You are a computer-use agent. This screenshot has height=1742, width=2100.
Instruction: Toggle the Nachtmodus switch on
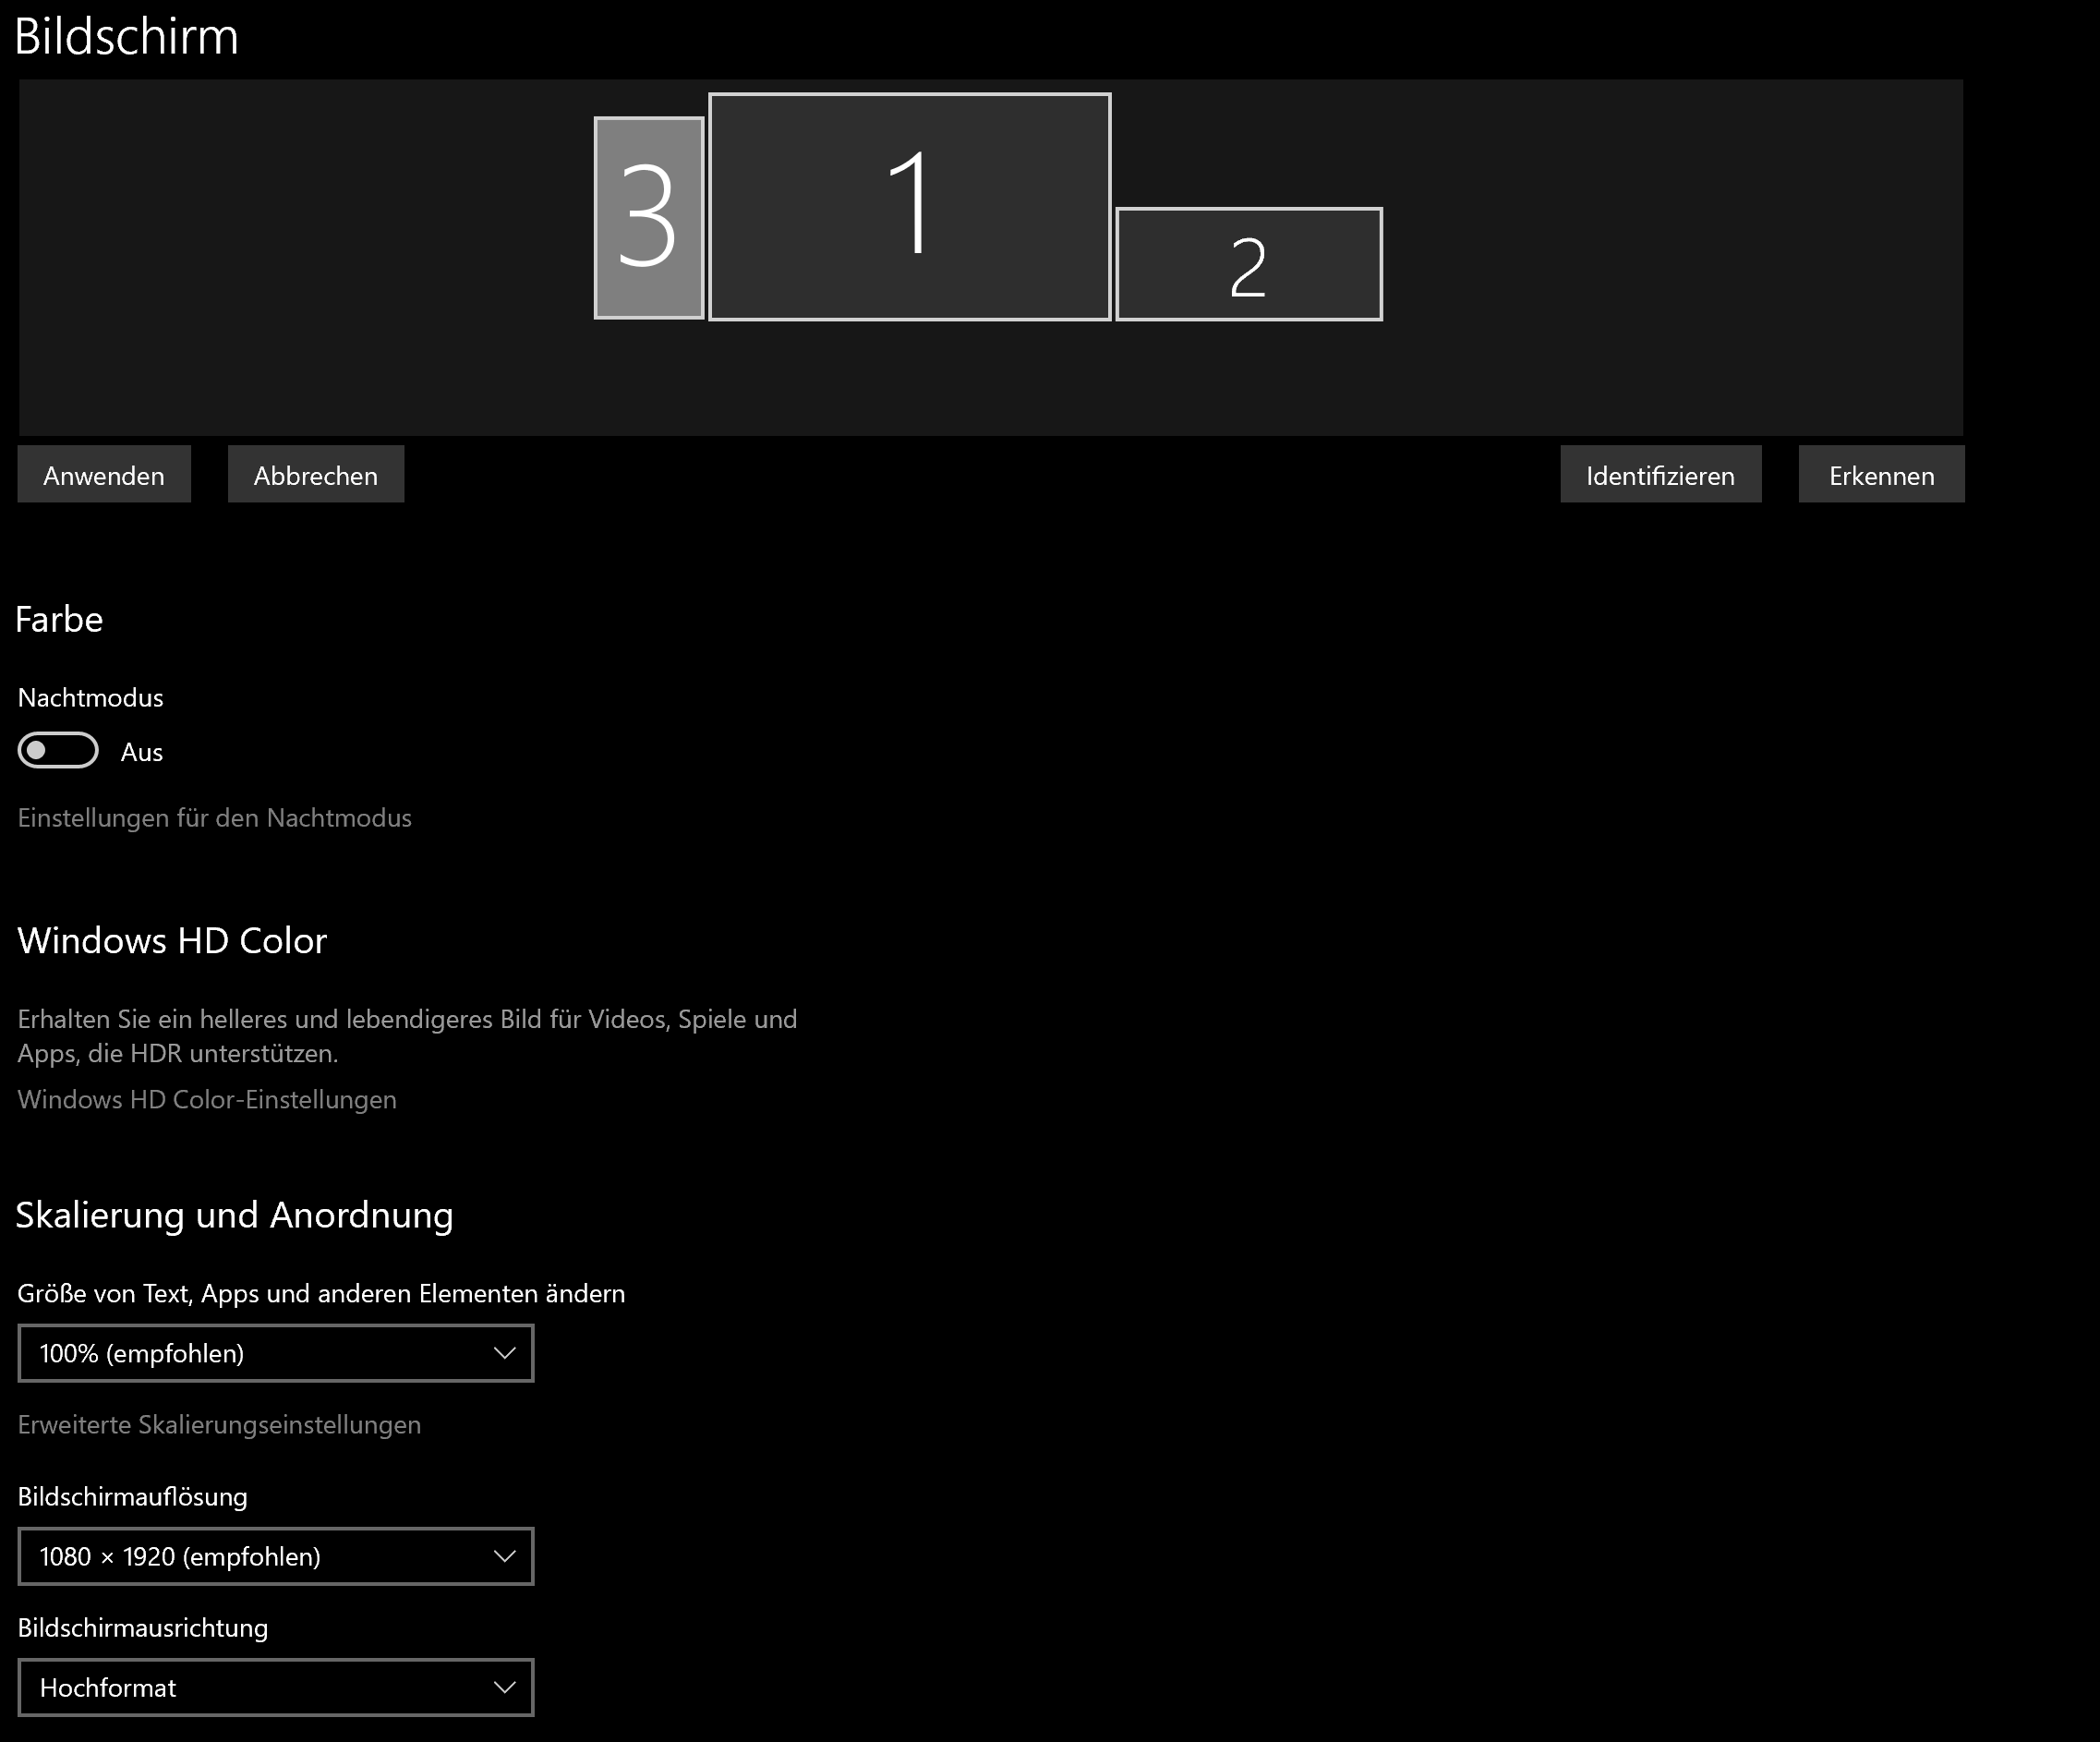(x=57, y=750)
